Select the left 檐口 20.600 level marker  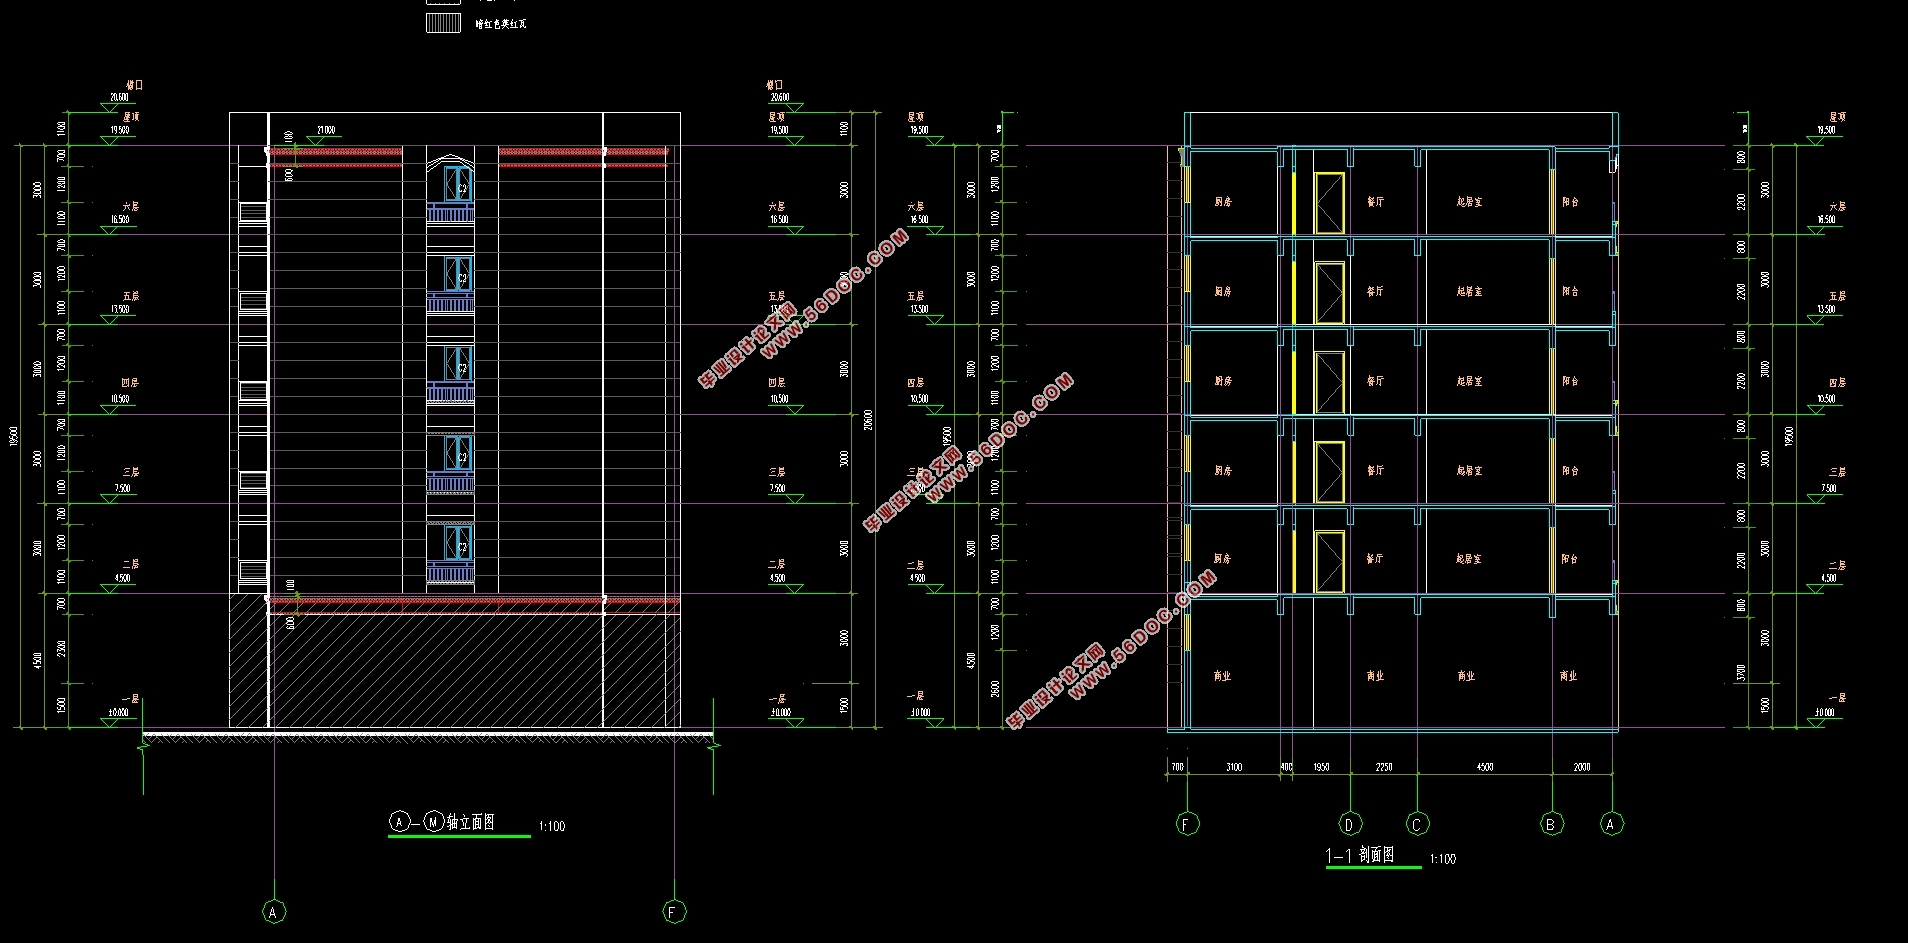coord(122,94)
